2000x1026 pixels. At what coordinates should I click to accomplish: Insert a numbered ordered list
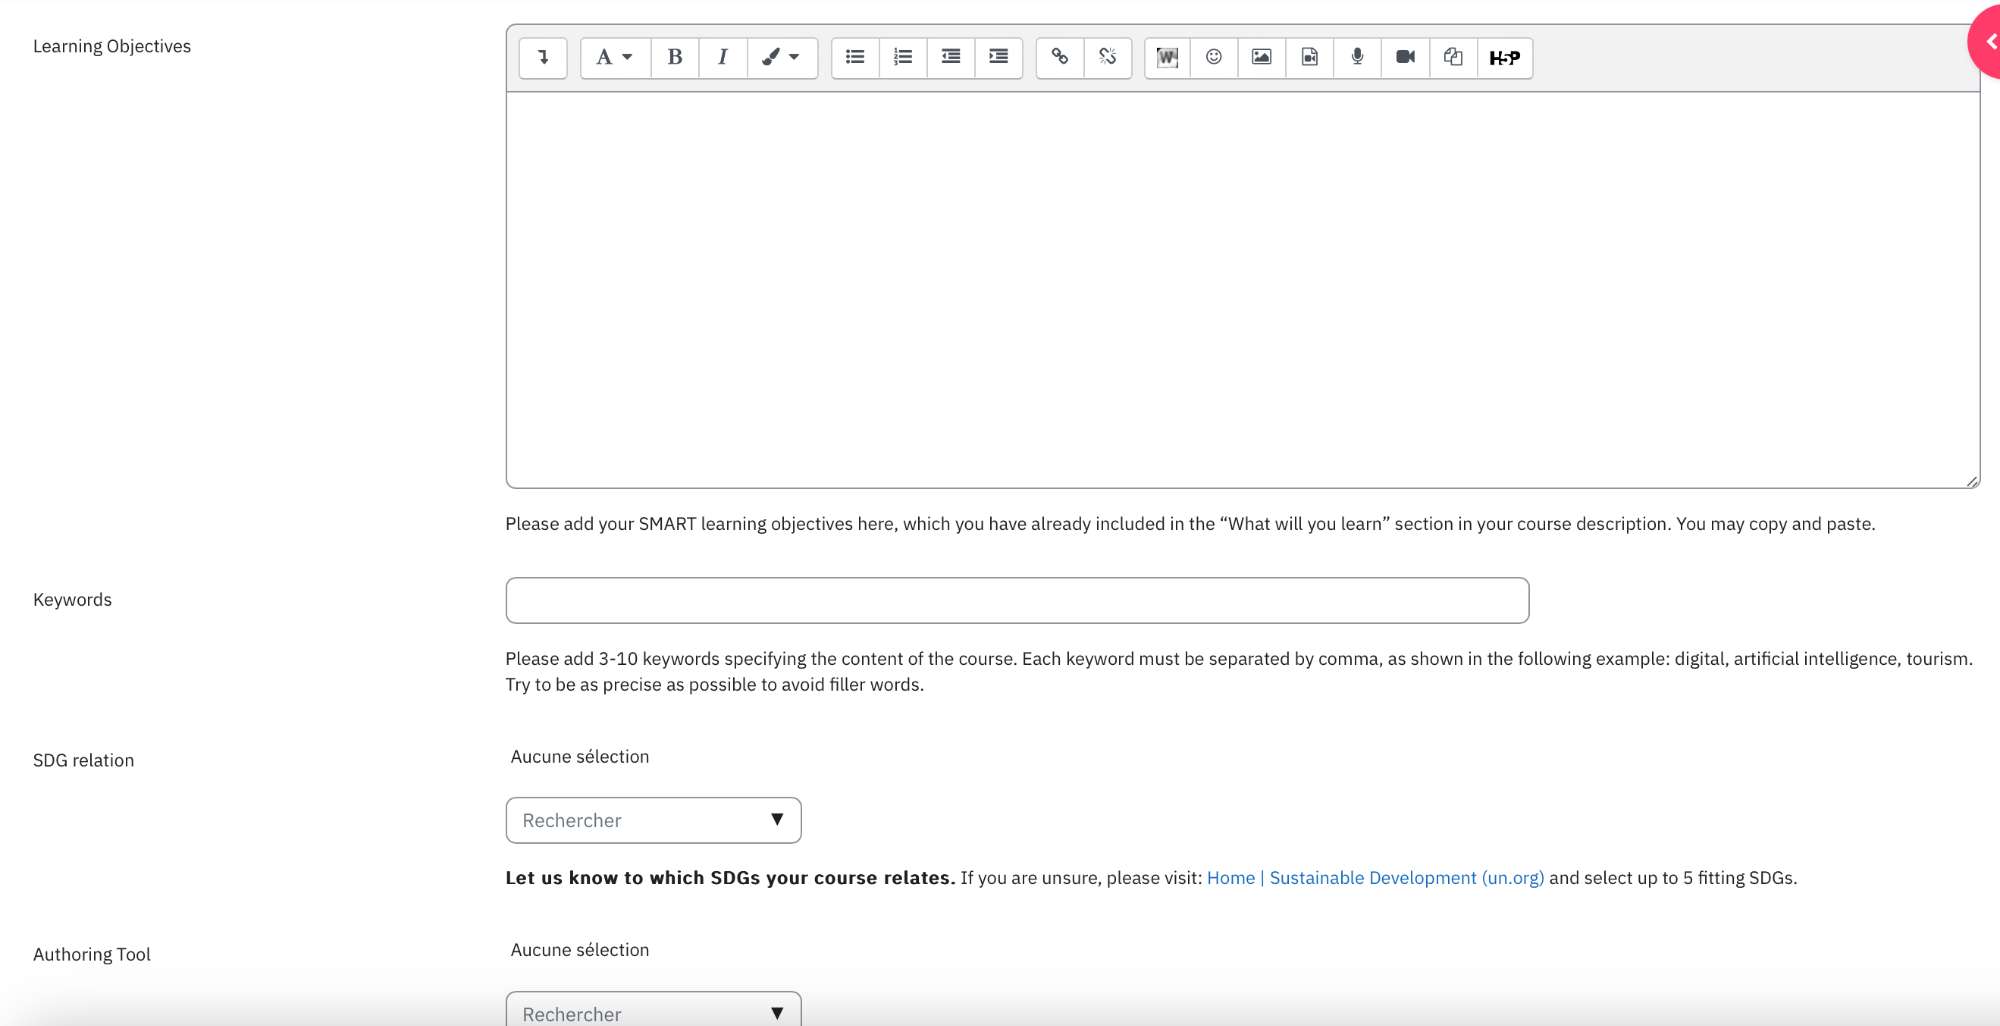click(x=903, y=57)
